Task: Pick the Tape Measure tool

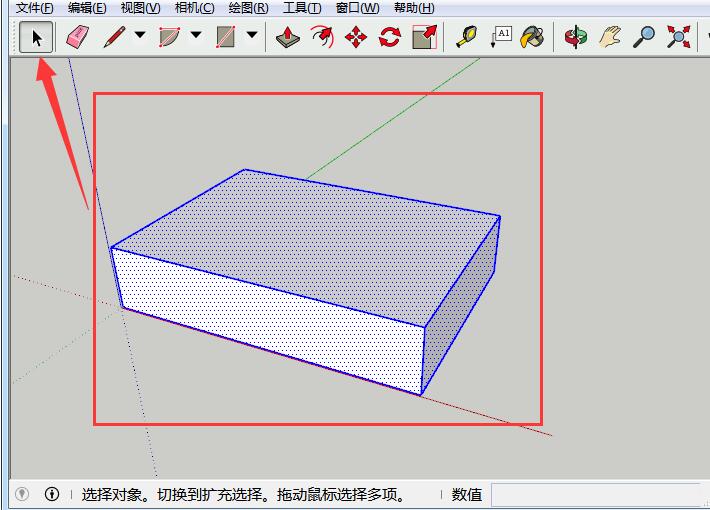Action: pyautogui.click(x=467, y=37)
